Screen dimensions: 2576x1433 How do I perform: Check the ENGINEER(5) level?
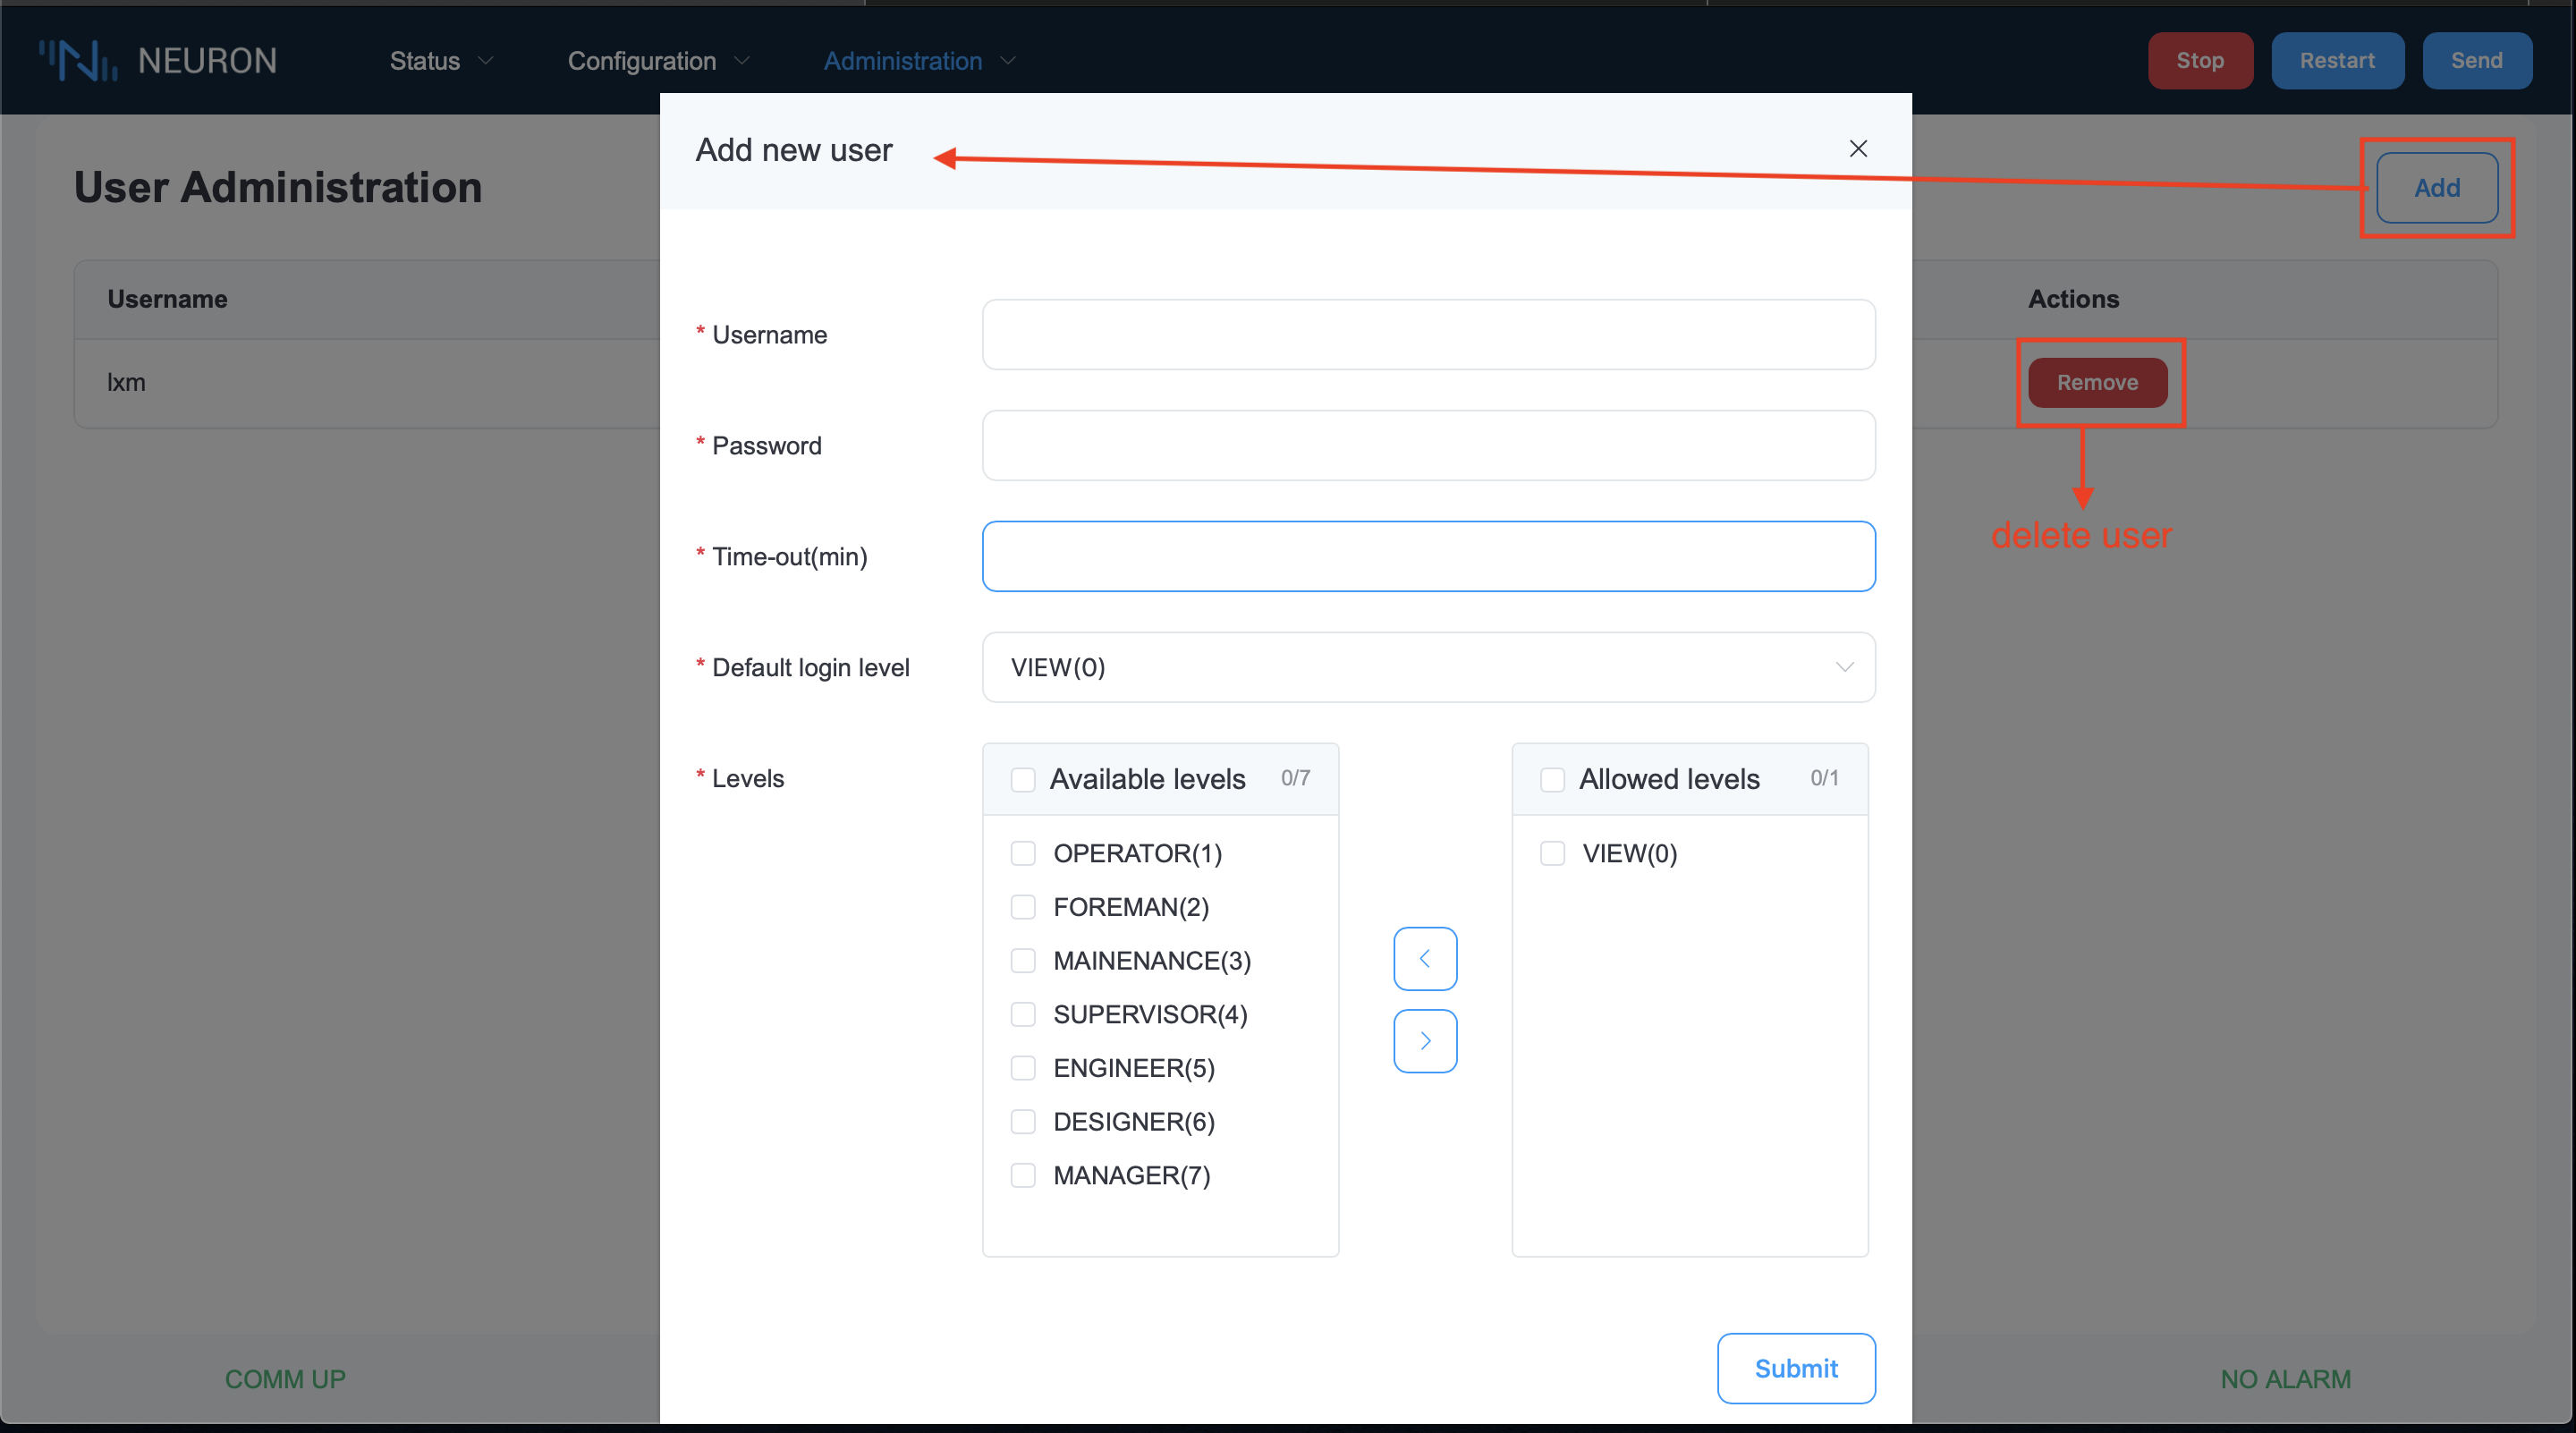[x=1023, y=1068]
